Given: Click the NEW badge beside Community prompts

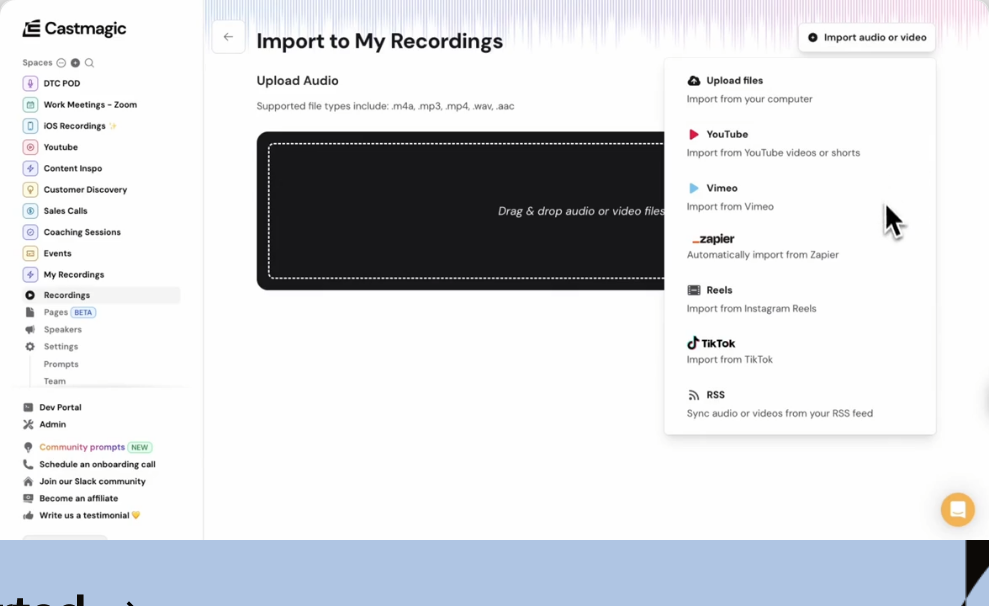Looking at the screenshot, I should tap(139, 447).
